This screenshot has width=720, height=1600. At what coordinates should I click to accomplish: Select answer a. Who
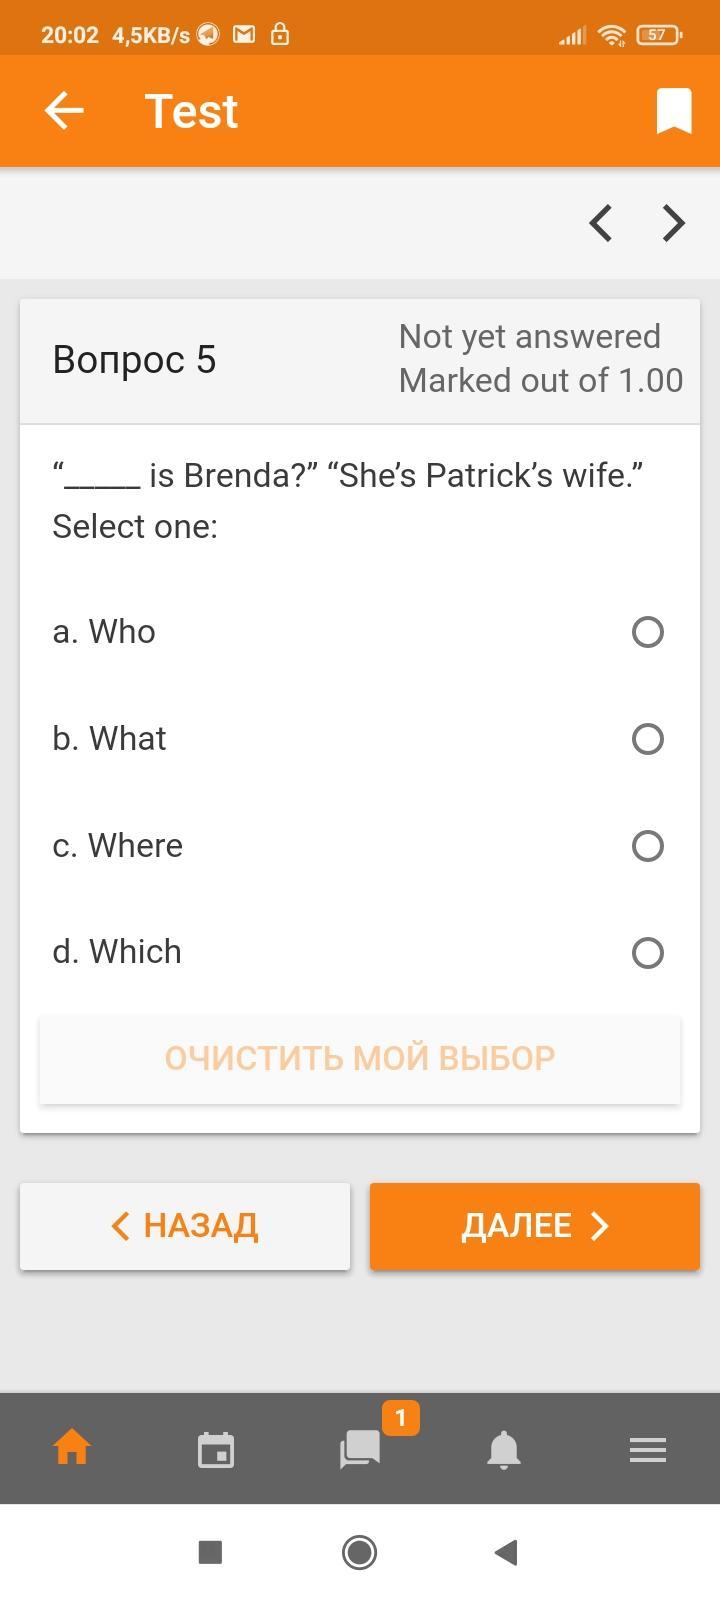647,632
